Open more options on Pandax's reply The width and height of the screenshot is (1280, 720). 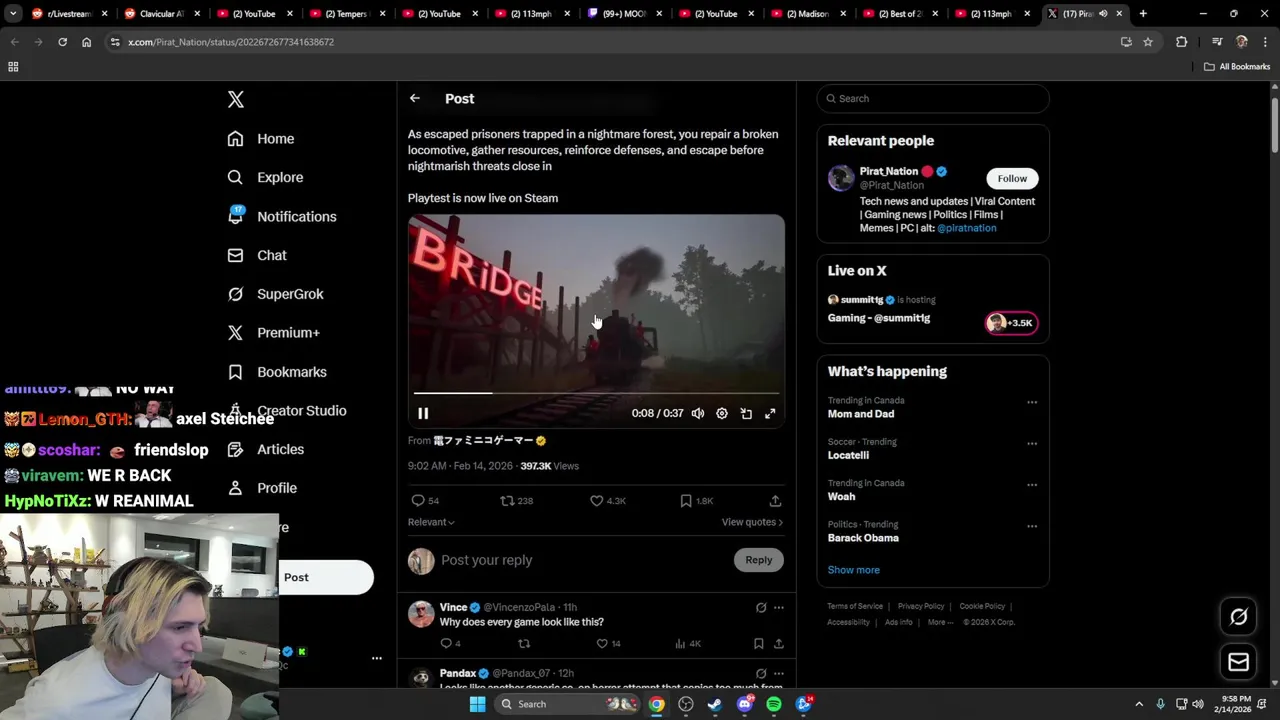click(x=779, y=673)
